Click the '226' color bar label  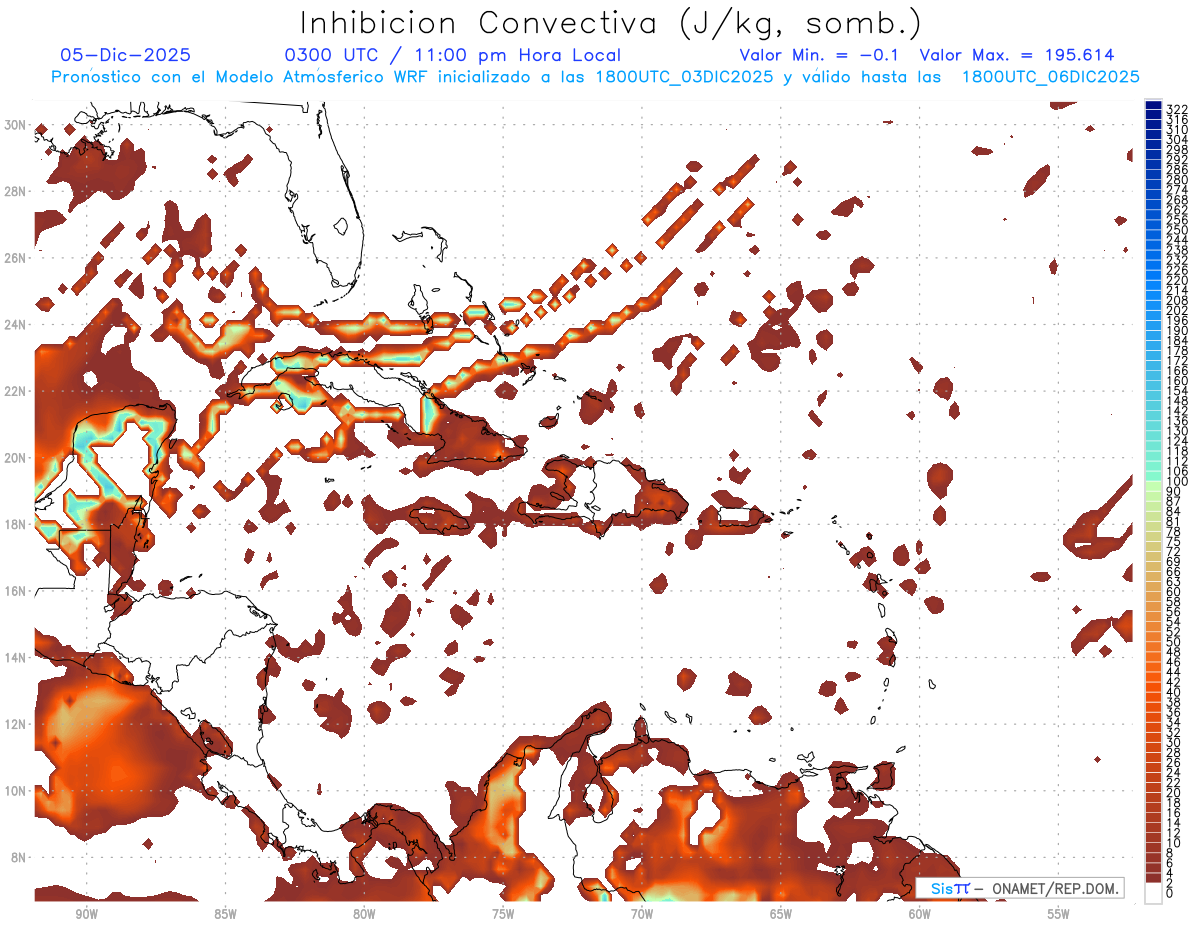coord(1177,270)
